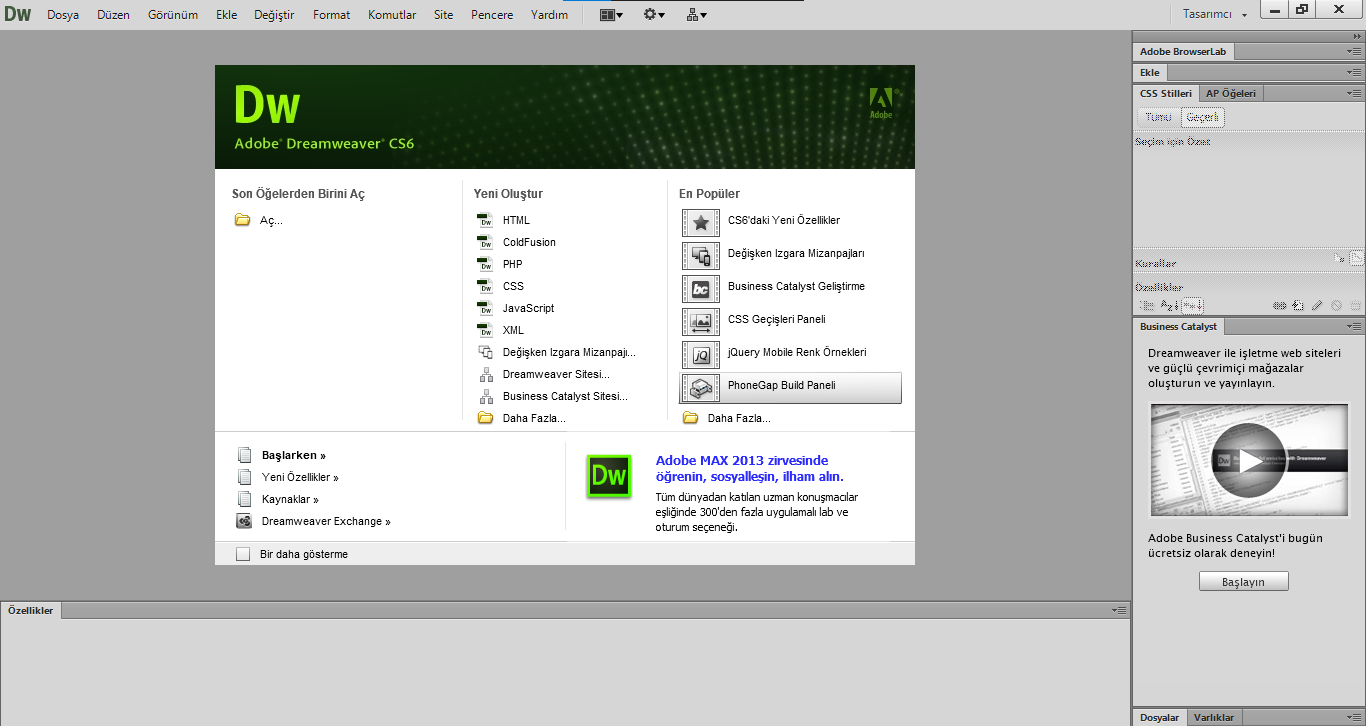1366x726 pixels.
Task: Open the Yeni Özellikler » link
Action: click(x=300, y=477)
